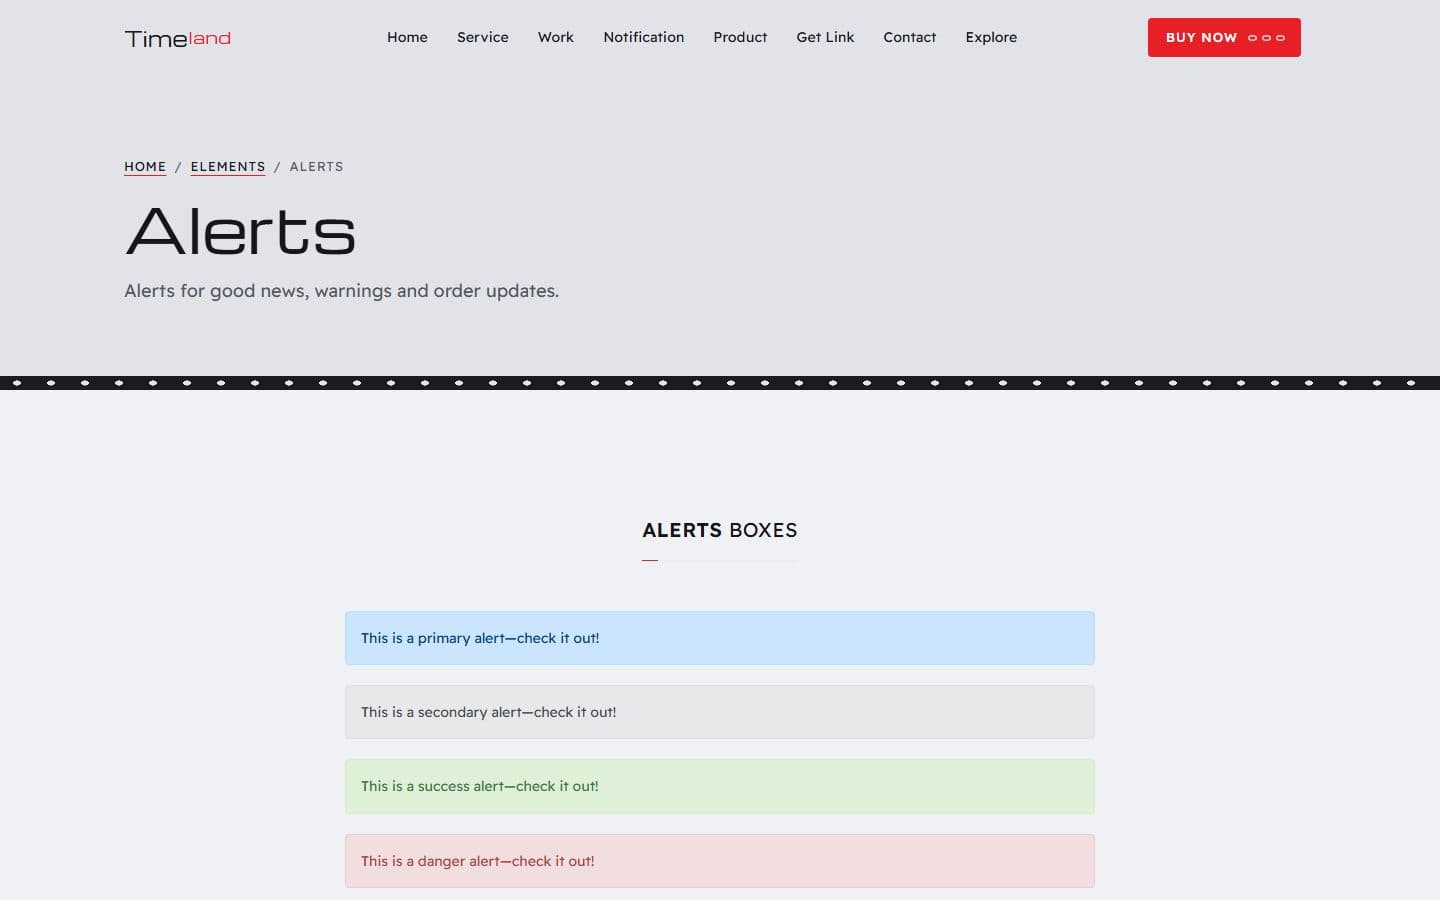Click the red danger alert box
This screenshot has width=1440, height=900.
720,861
